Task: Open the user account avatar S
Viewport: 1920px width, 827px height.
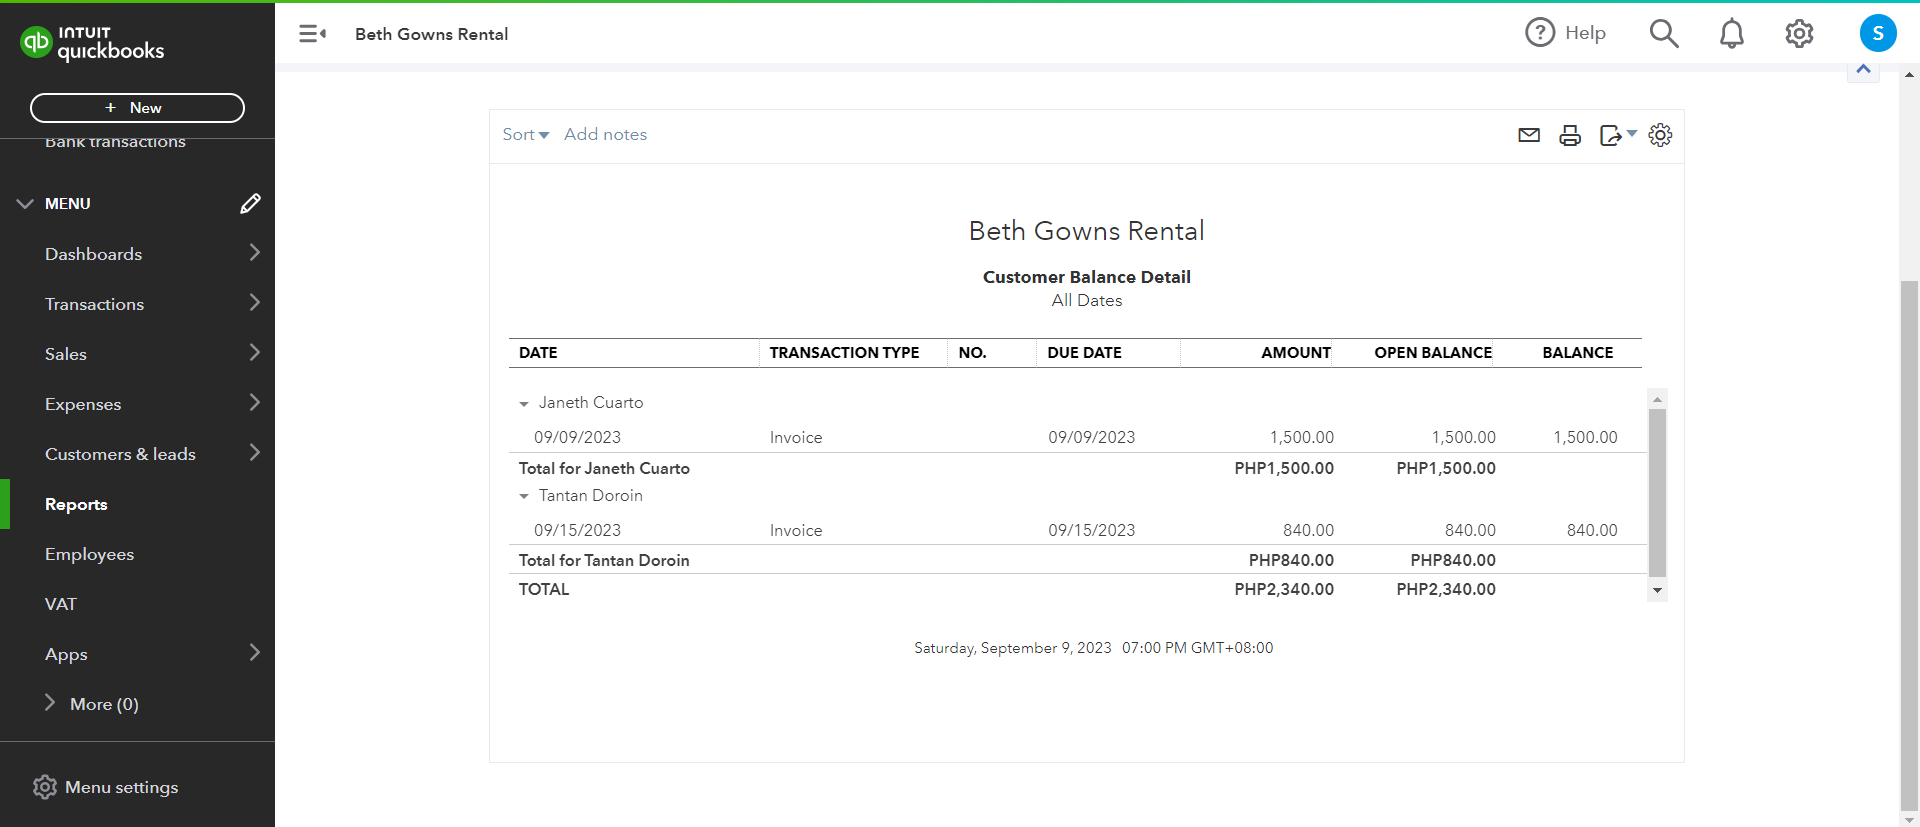Action: [x=1878, y=33]
